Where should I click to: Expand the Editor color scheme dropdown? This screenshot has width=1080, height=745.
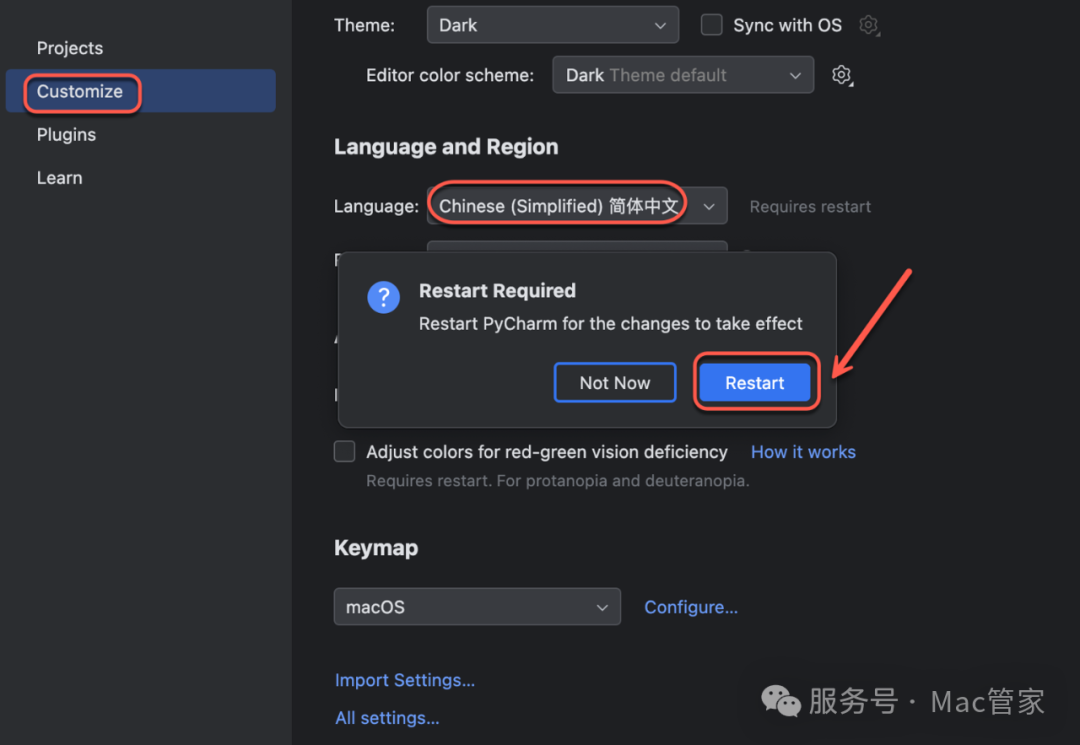682,75
